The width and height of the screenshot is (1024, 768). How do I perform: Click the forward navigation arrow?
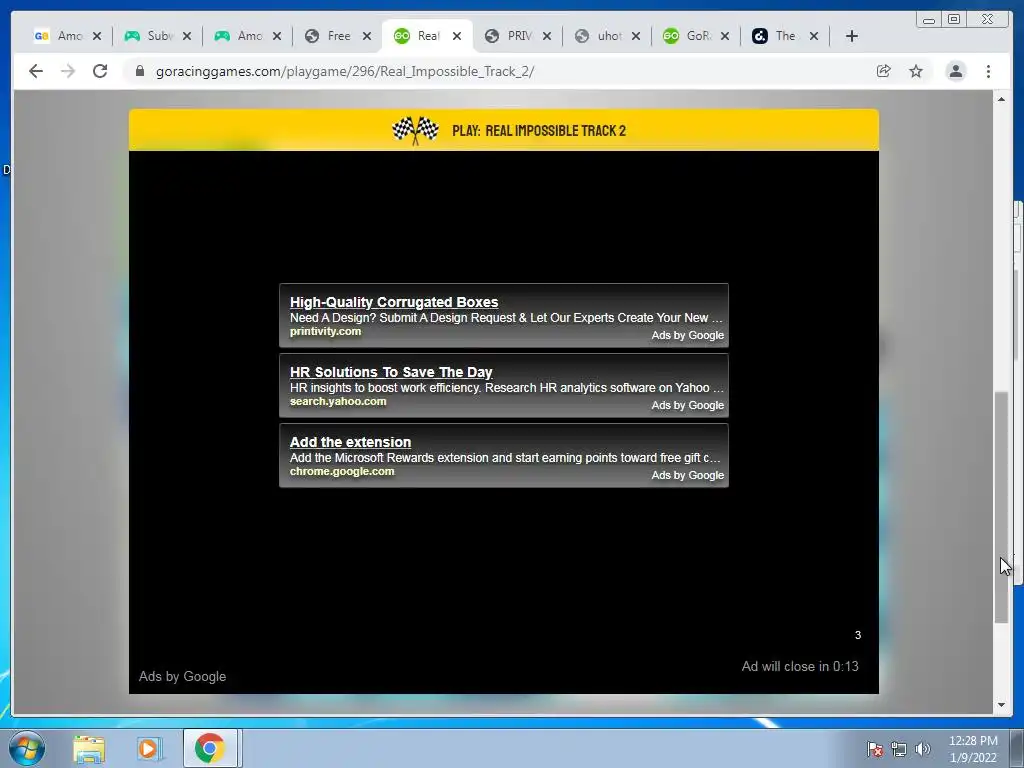68,71
